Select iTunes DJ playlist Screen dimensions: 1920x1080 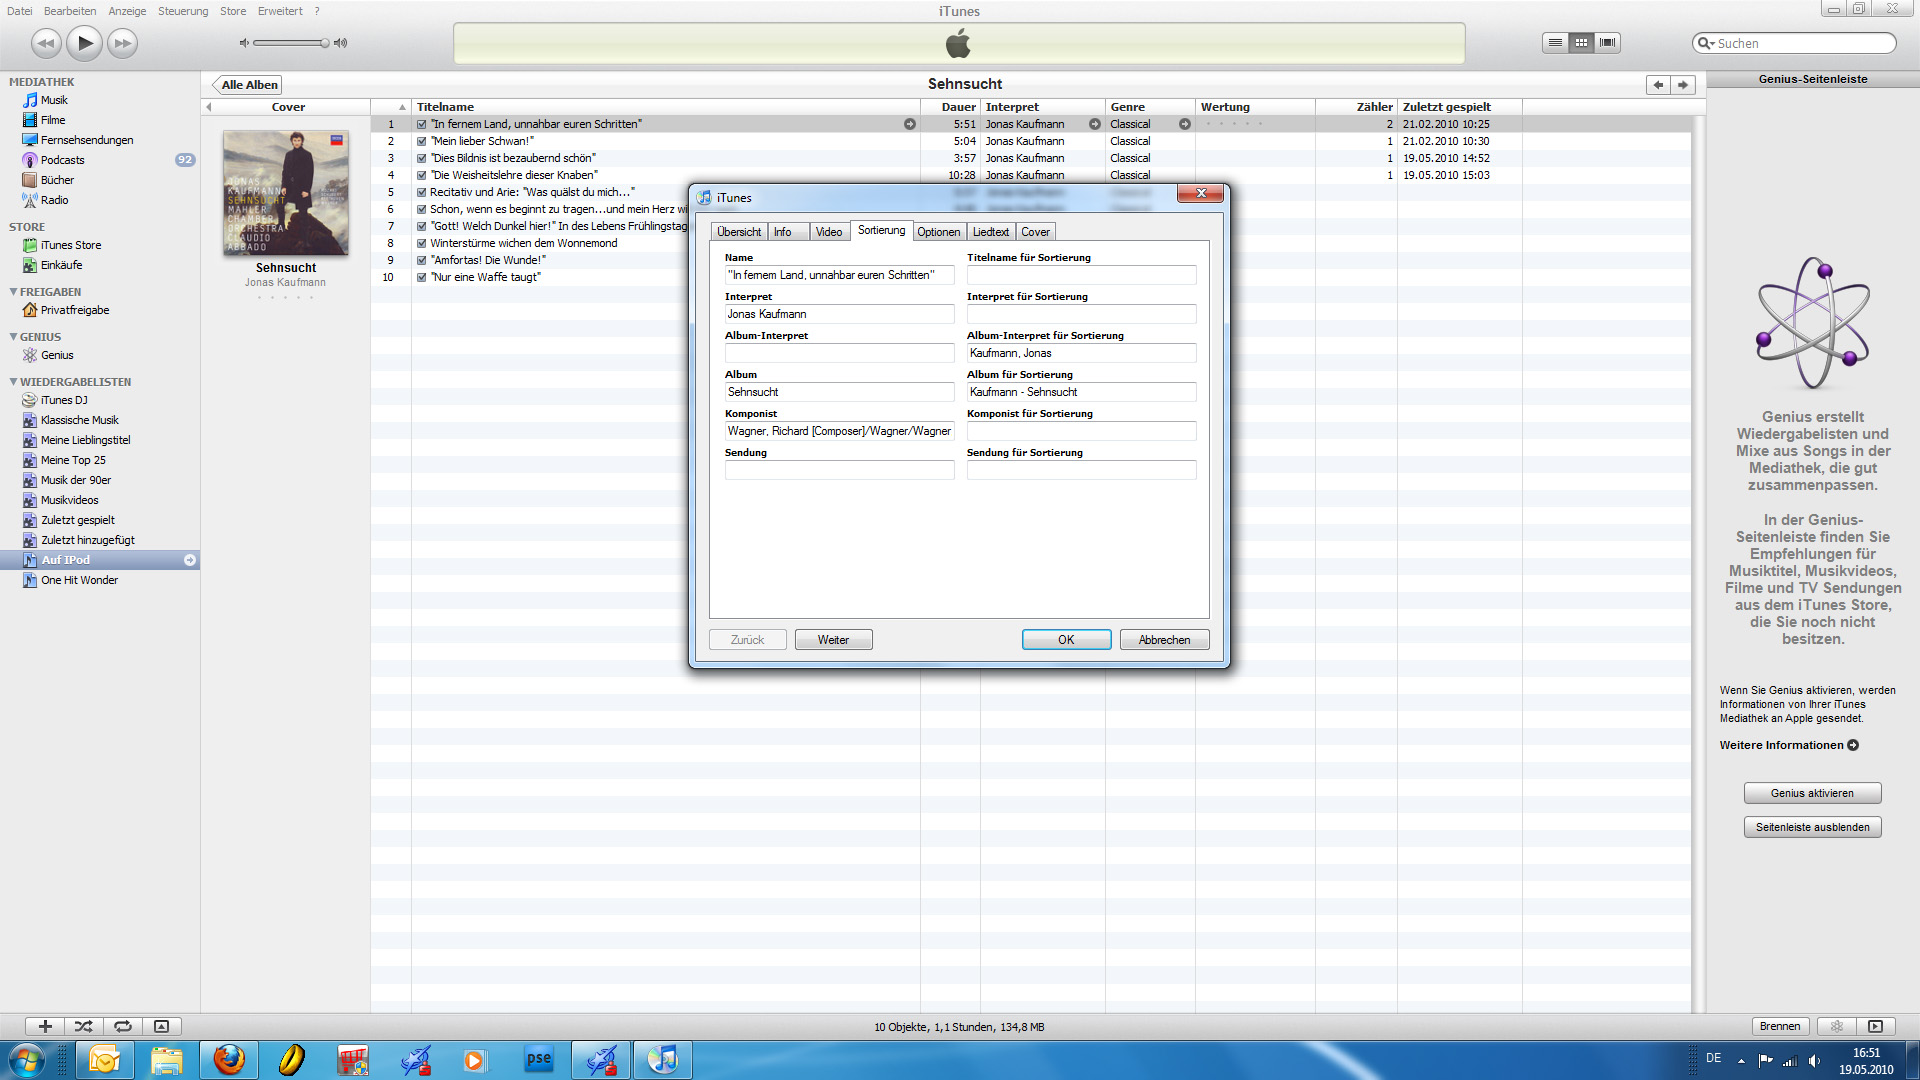64,400
